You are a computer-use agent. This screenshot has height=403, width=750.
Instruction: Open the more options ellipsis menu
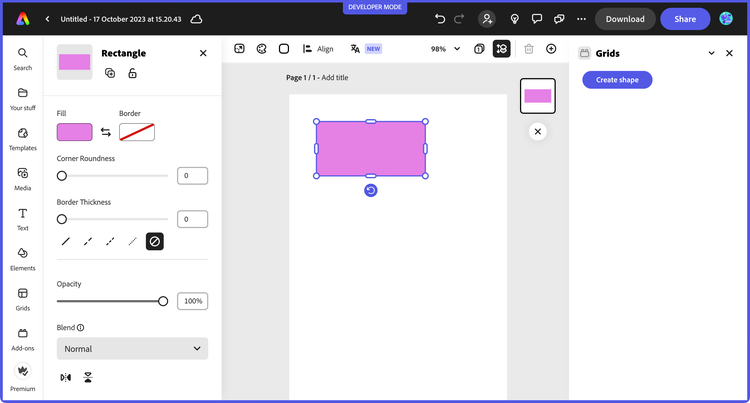[583, 19]
